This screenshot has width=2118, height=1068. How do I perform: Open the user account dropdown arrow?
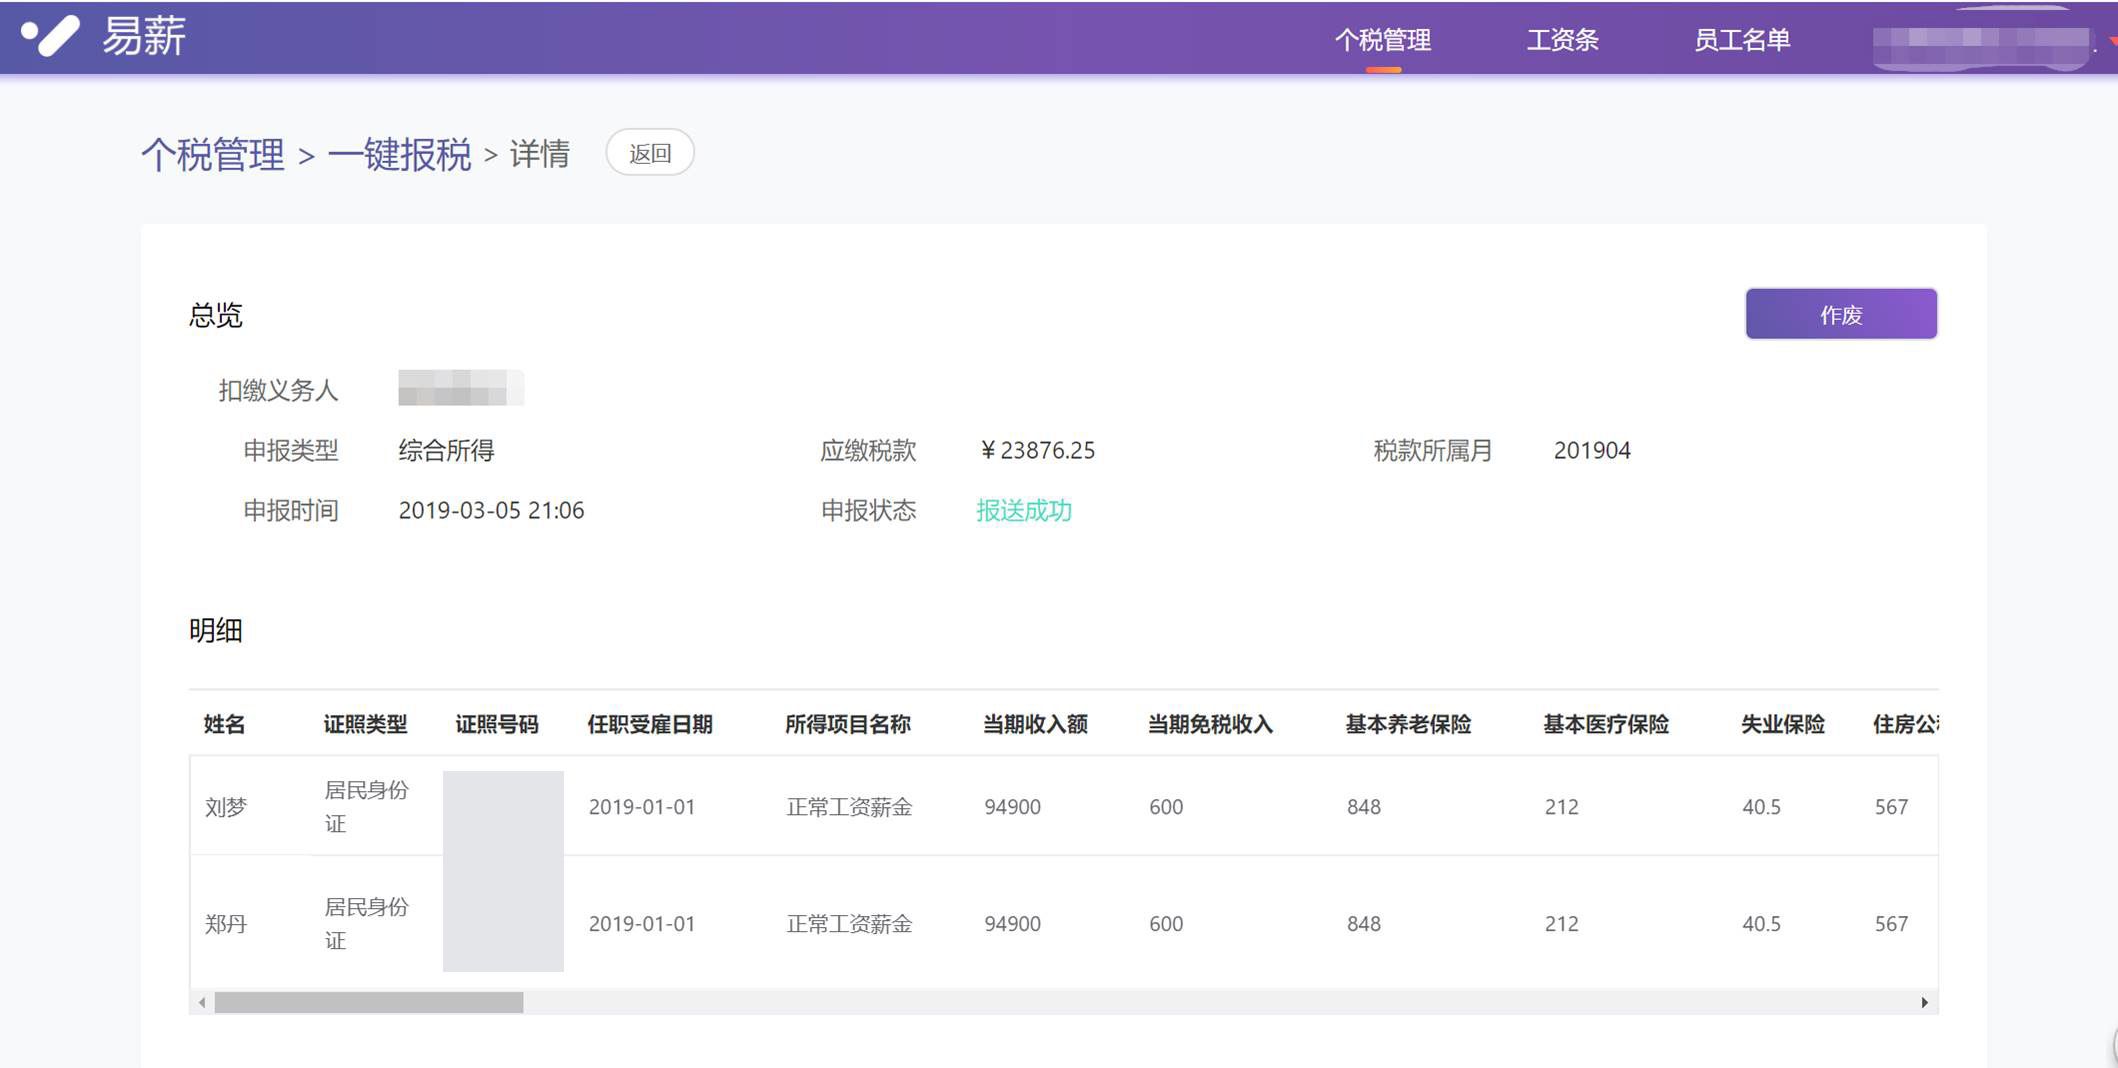click(x=2112, y=41)
